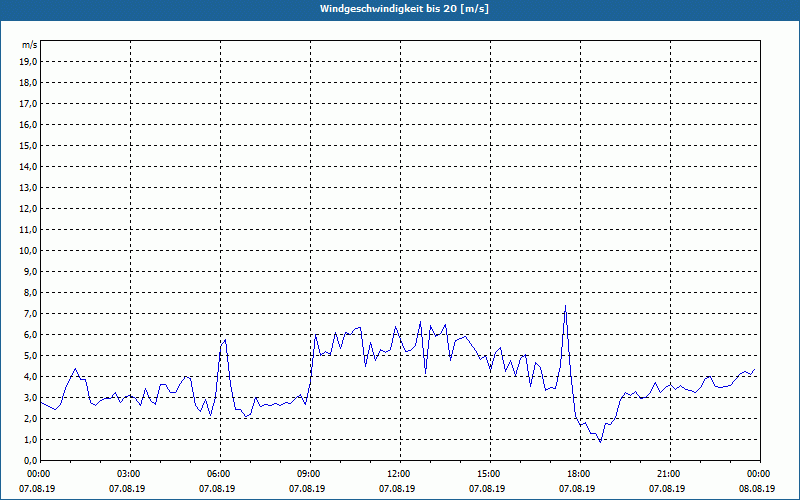Select the '06:00' time label

[x=220, y=473]
